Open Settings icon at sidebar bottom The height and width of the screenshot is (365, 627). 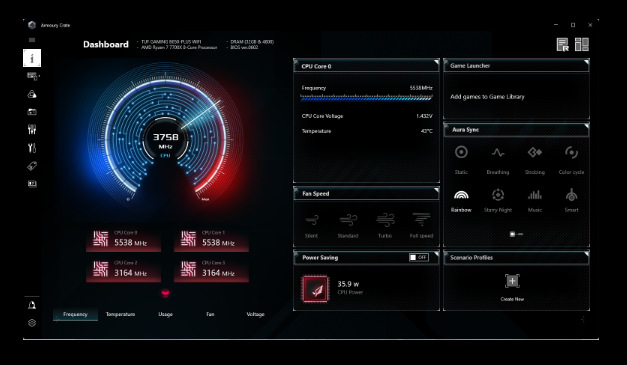click(x=32, y=323)
